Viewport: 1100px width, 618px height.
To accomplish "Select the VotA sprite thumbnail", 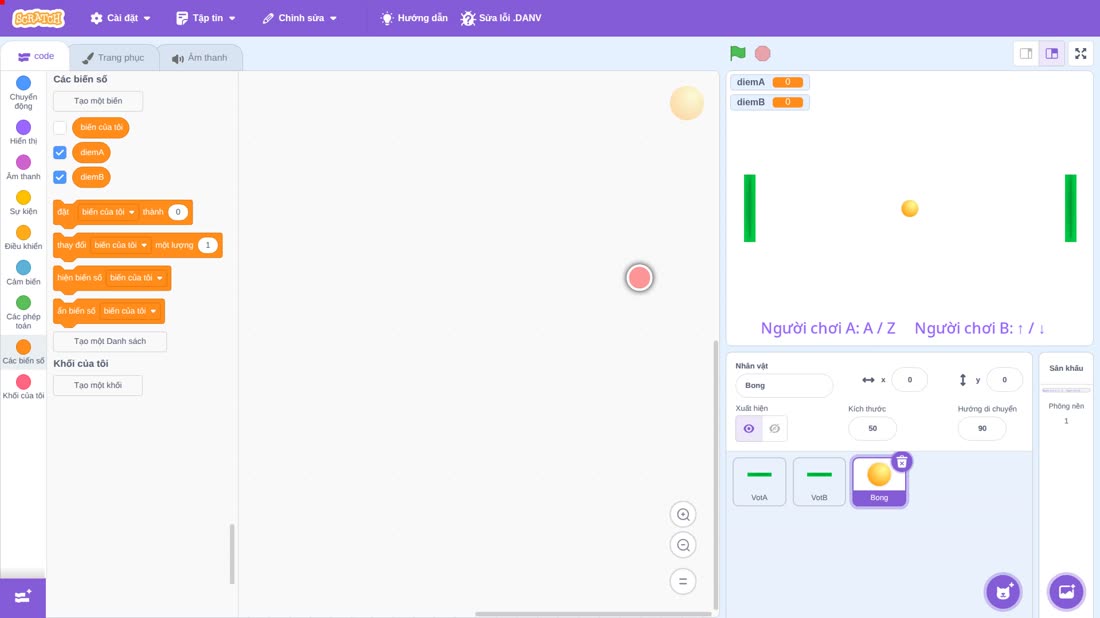I will click(x=759, y=481).
